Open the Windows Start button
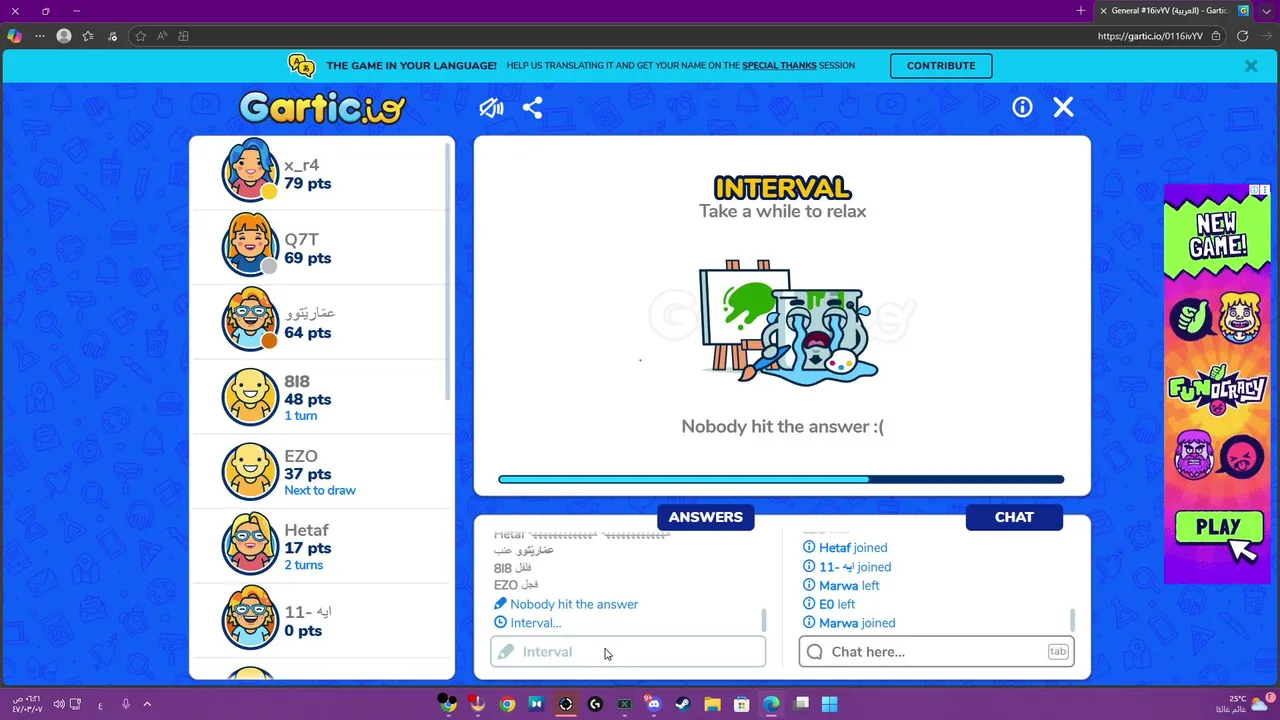Image resolution: width=1280 pixels, height=720 pixels. point(829,704)
